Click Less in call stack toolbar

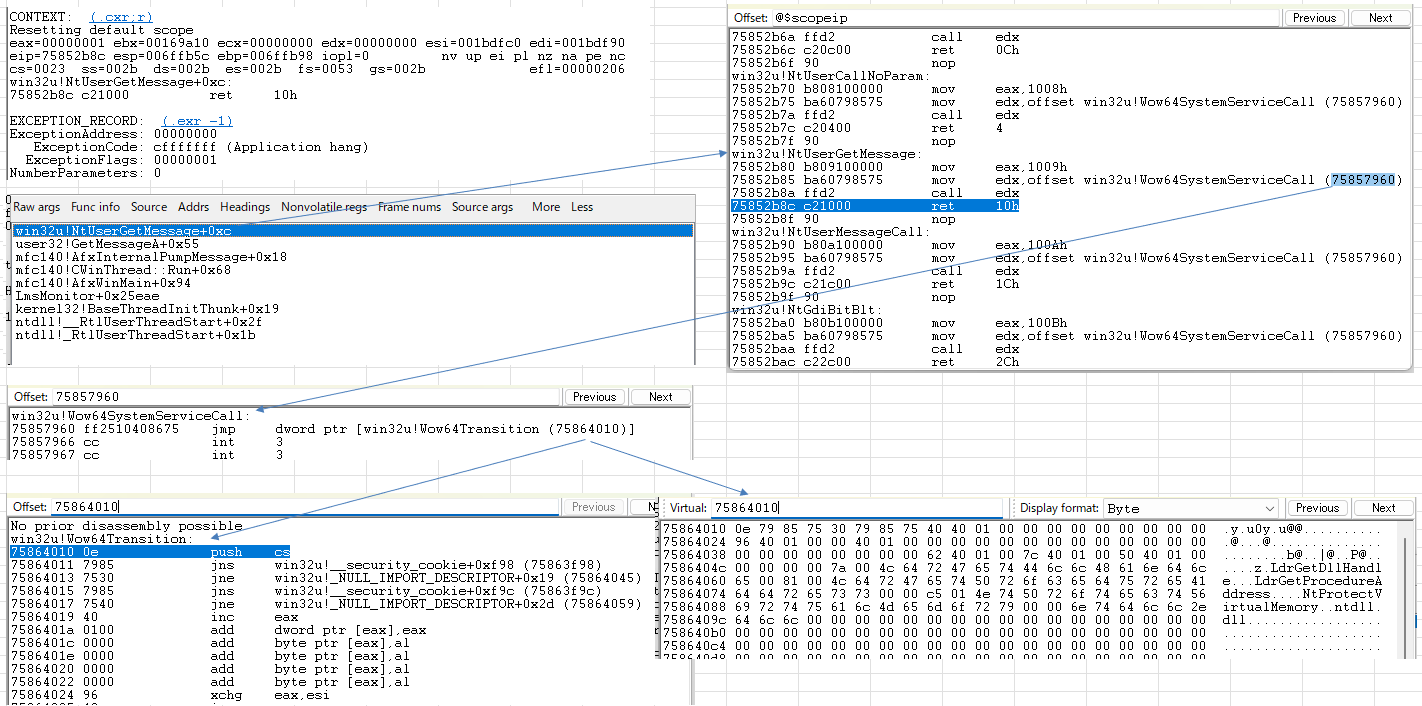pyautogui.click(x=582, y=207)
